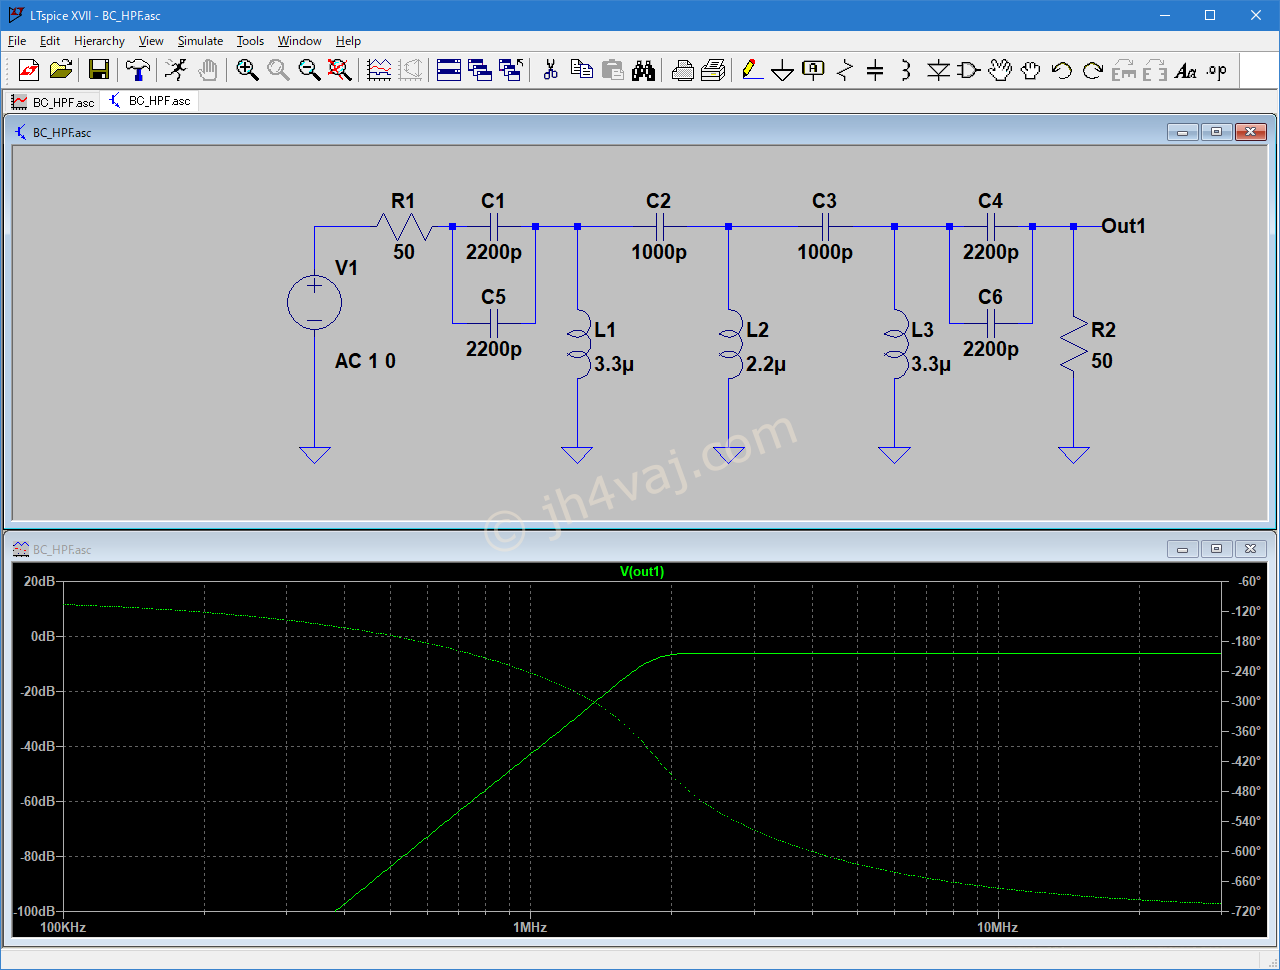Click the Zoom Full Extents icon

[x=340, y=70]
